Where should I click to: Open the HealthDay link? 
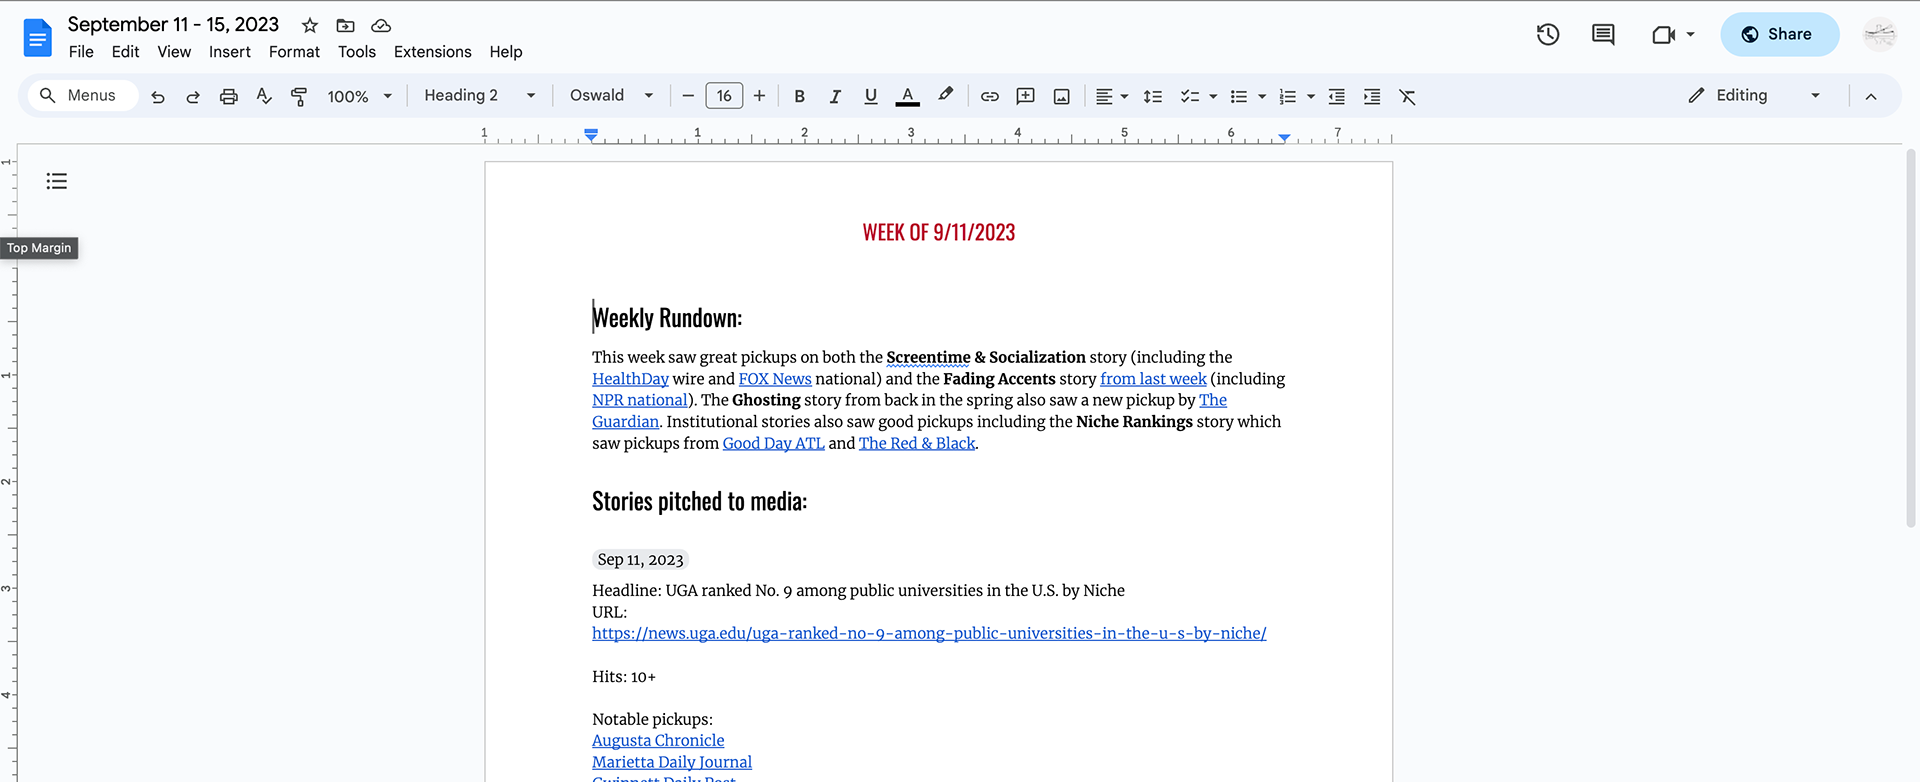click(630, 379)
